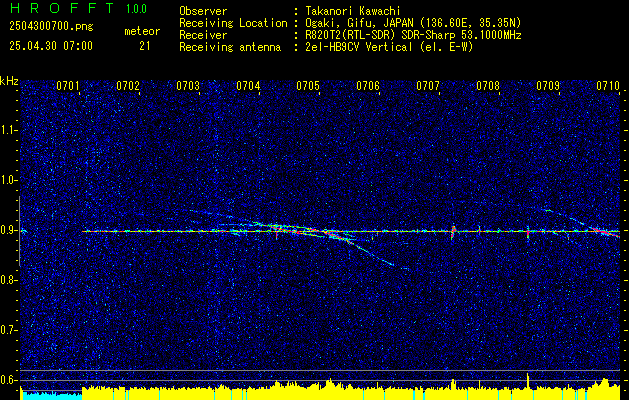This screenshot has height=400, width=629.
Task: Click the 0702 time marker
Action: click(128, 85)
